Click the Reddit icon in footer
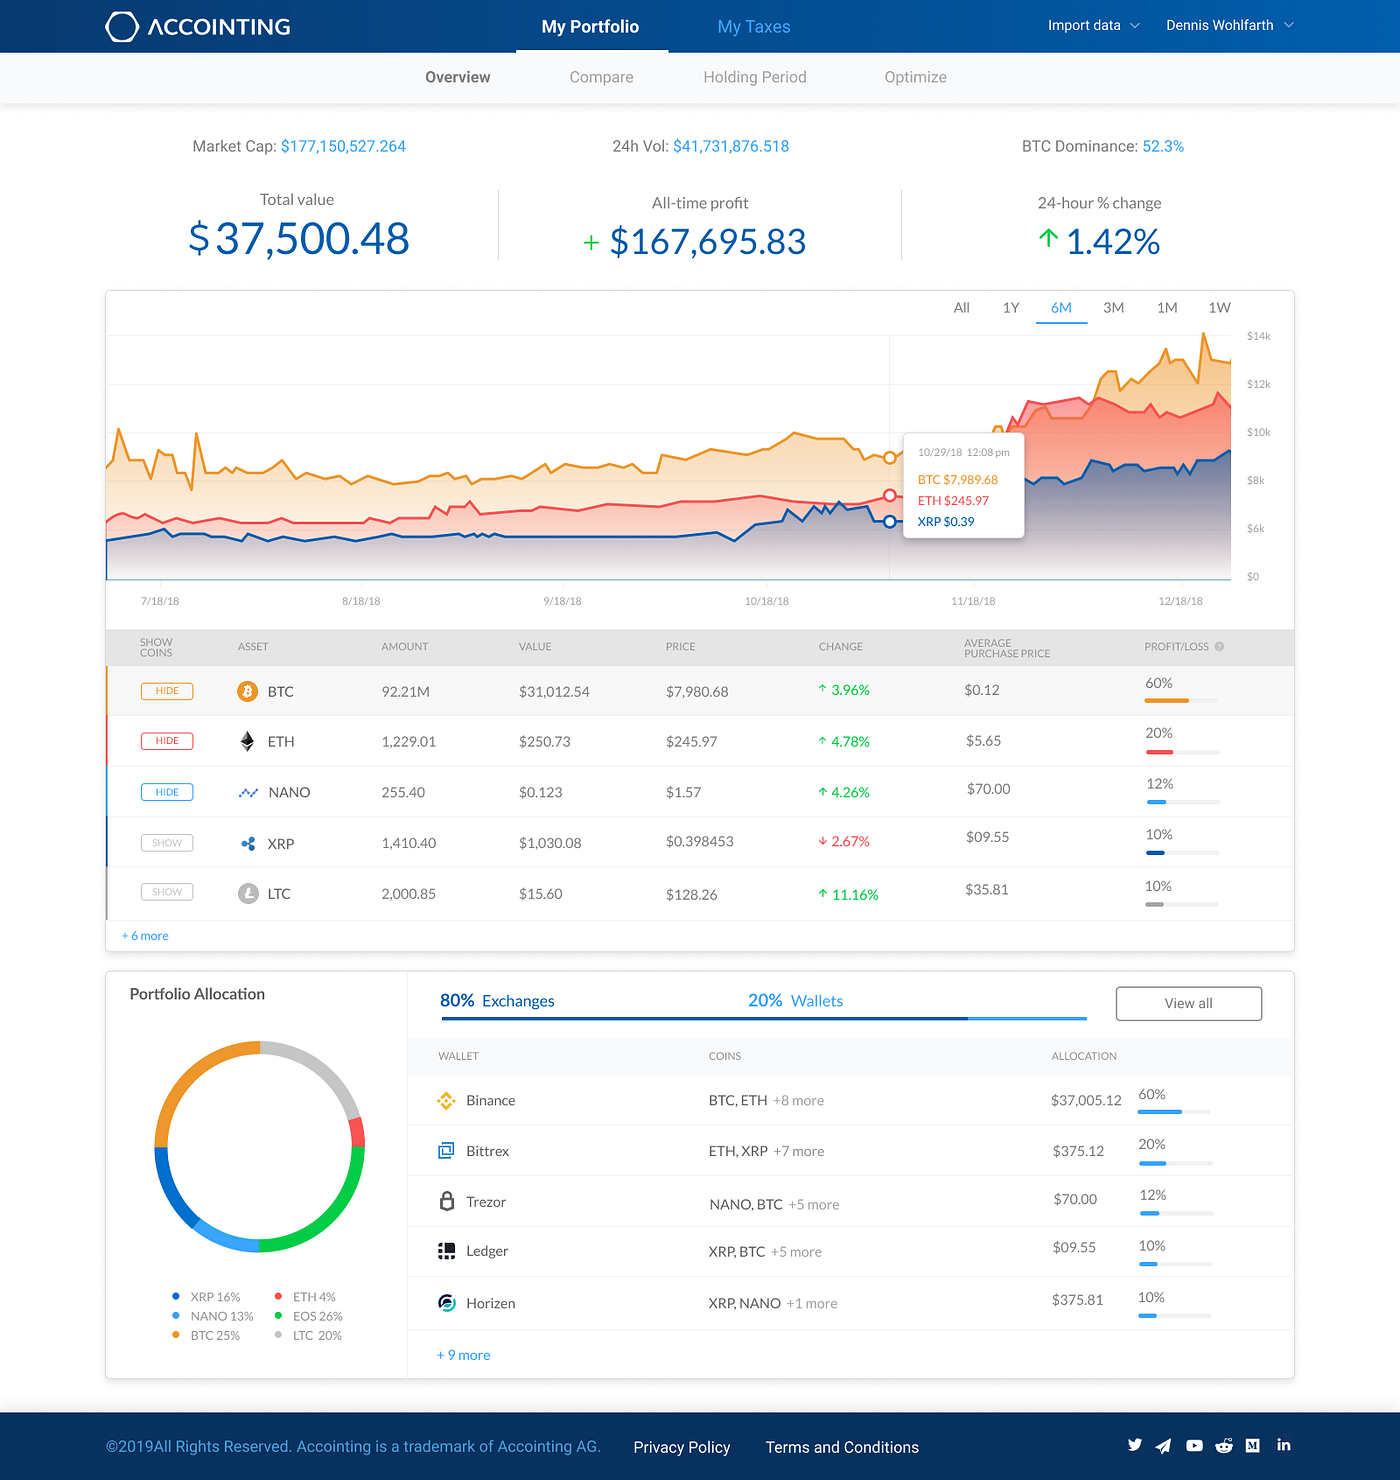1400x1480 pixels. (1223, 1446)
